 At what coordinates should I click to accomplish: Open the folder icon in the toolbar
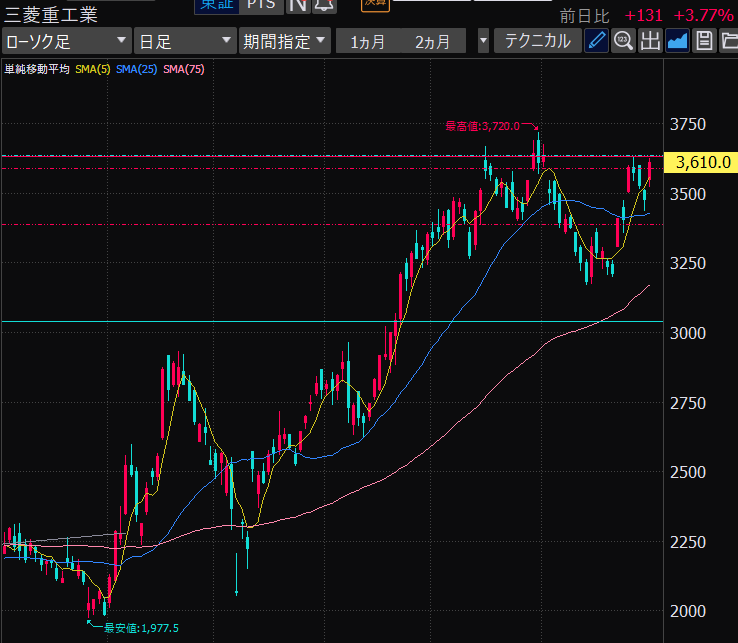tap(729, 41)
